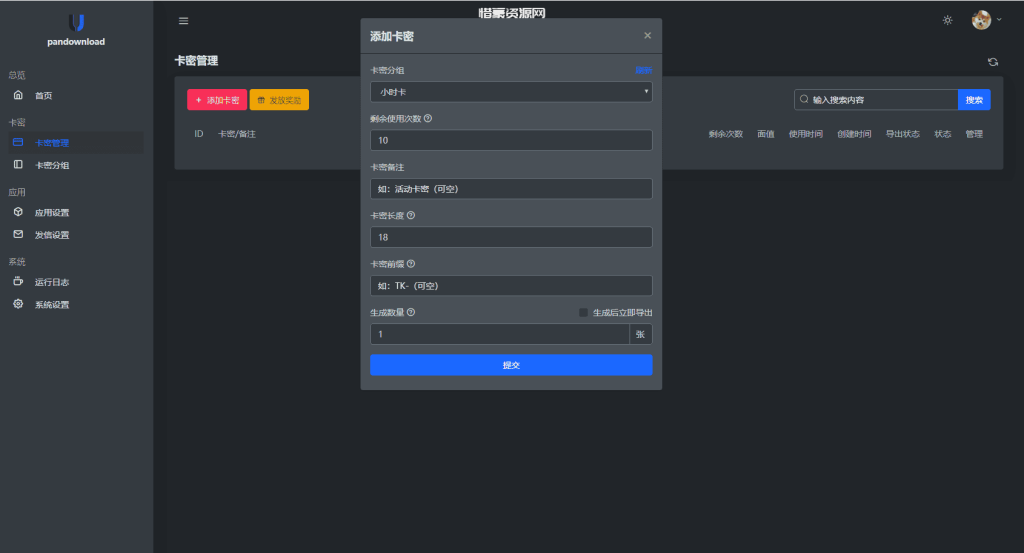Submit the form with 提交 button

tap(511, 365)
